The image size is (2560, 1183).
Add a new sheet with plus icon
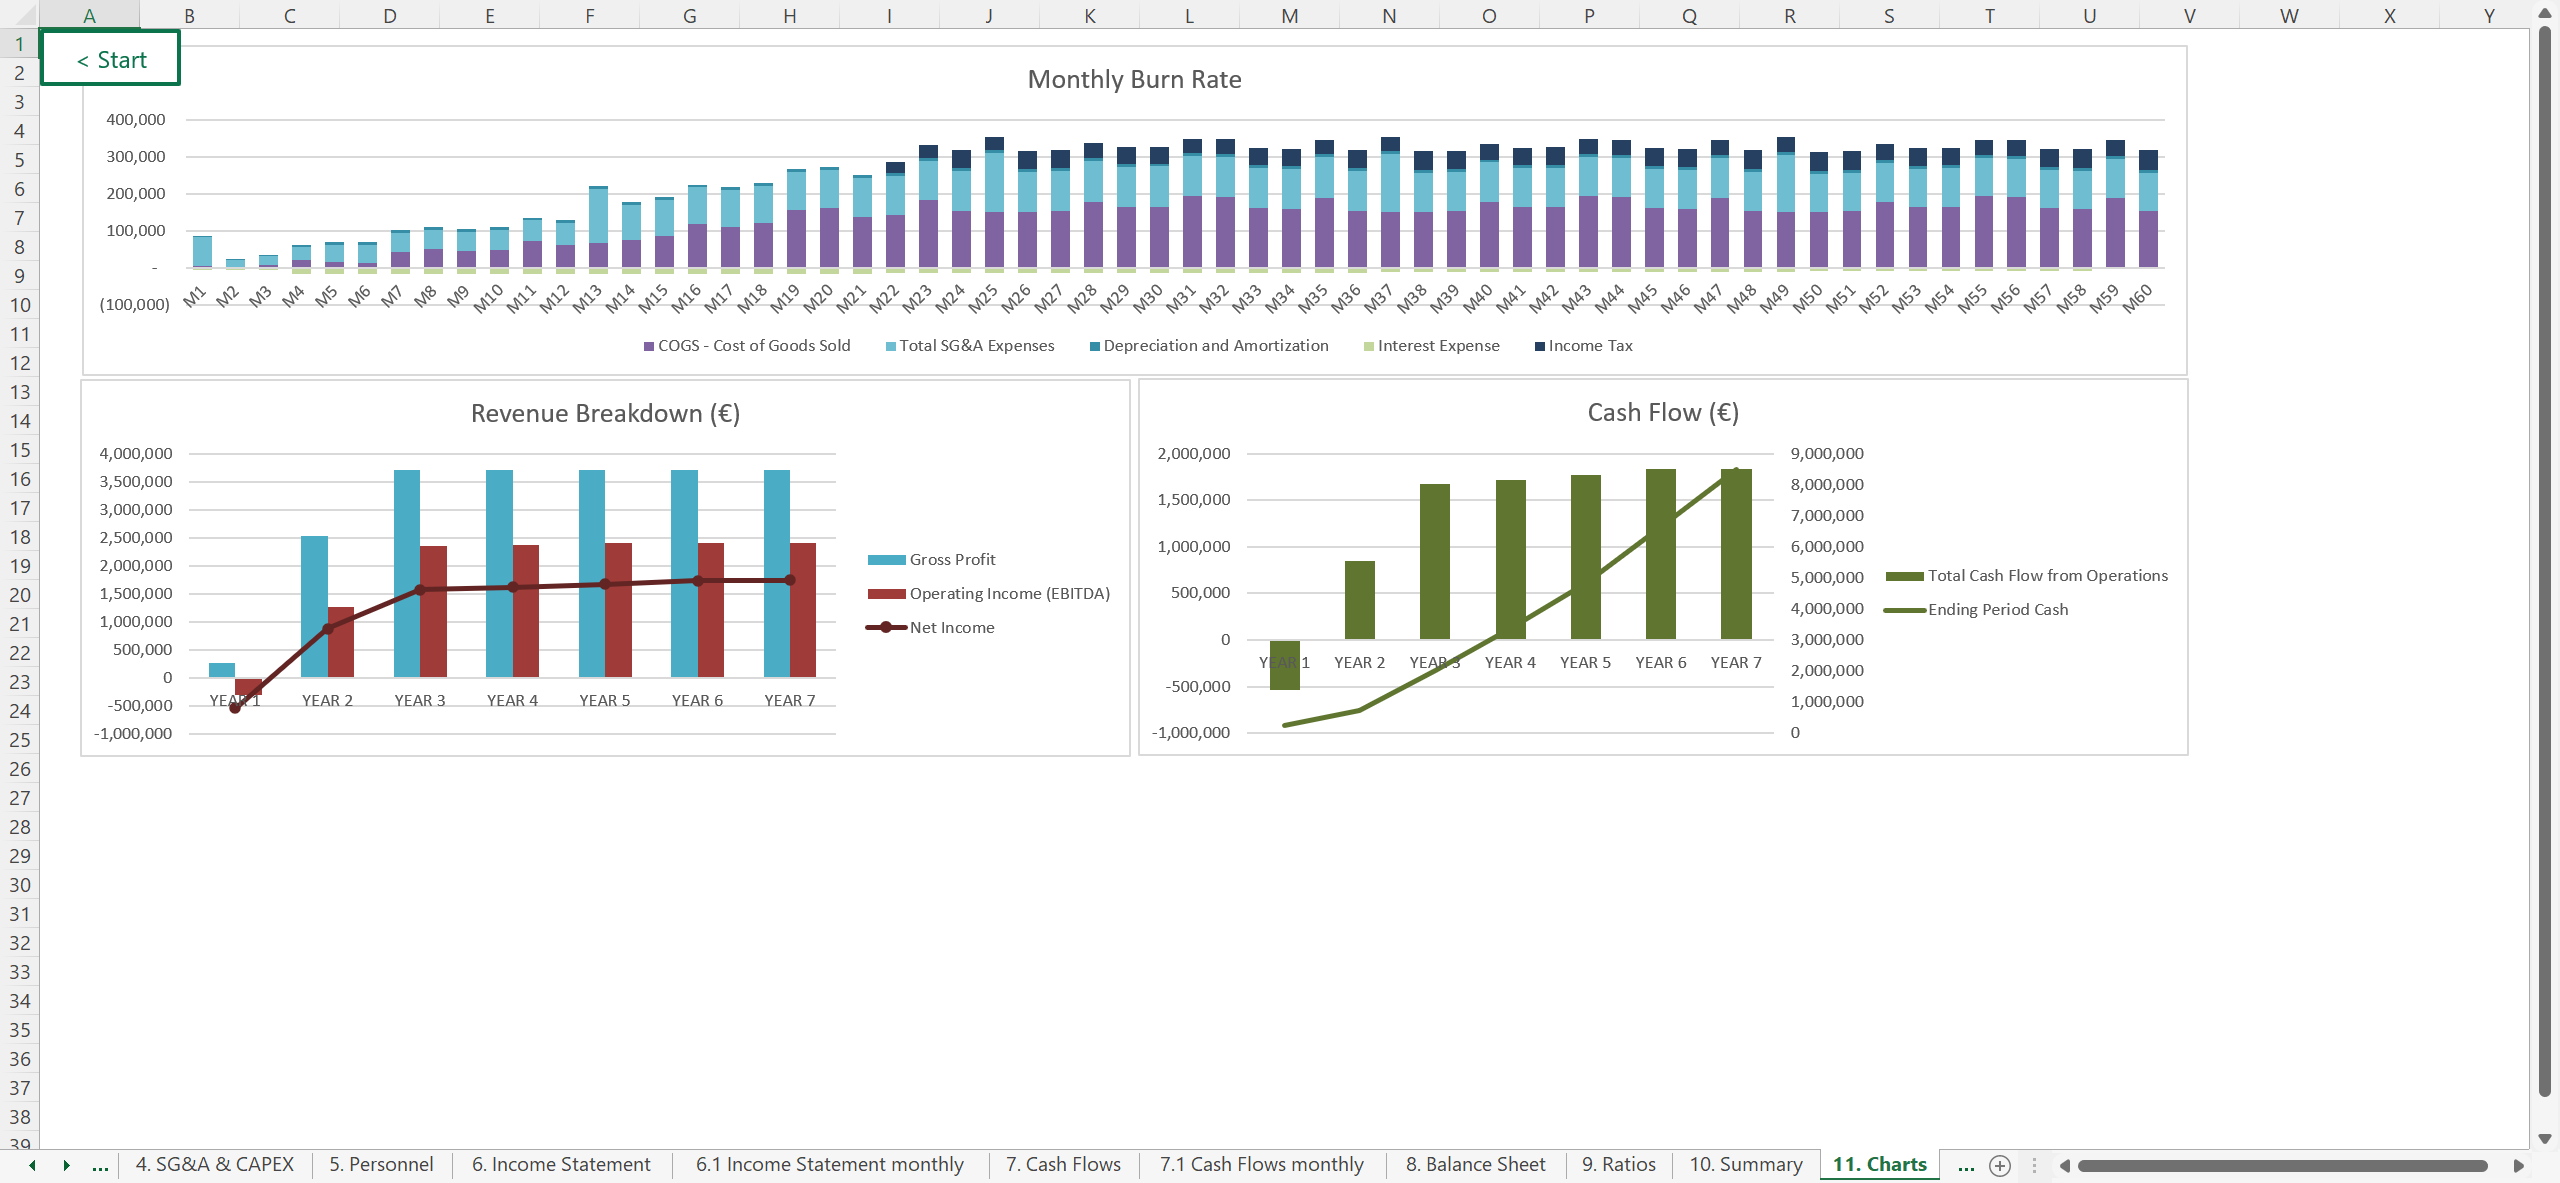[1999, 1165]
